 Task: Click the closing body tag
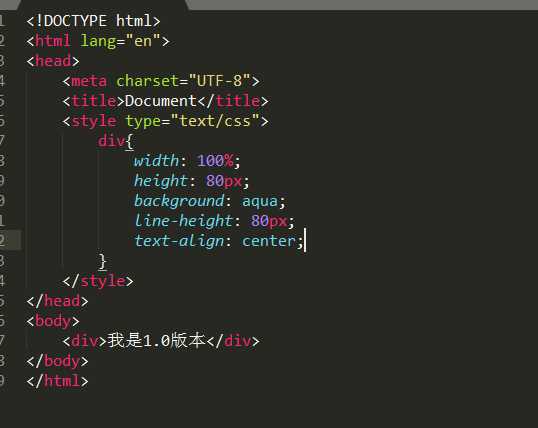[x=57, y=361]
